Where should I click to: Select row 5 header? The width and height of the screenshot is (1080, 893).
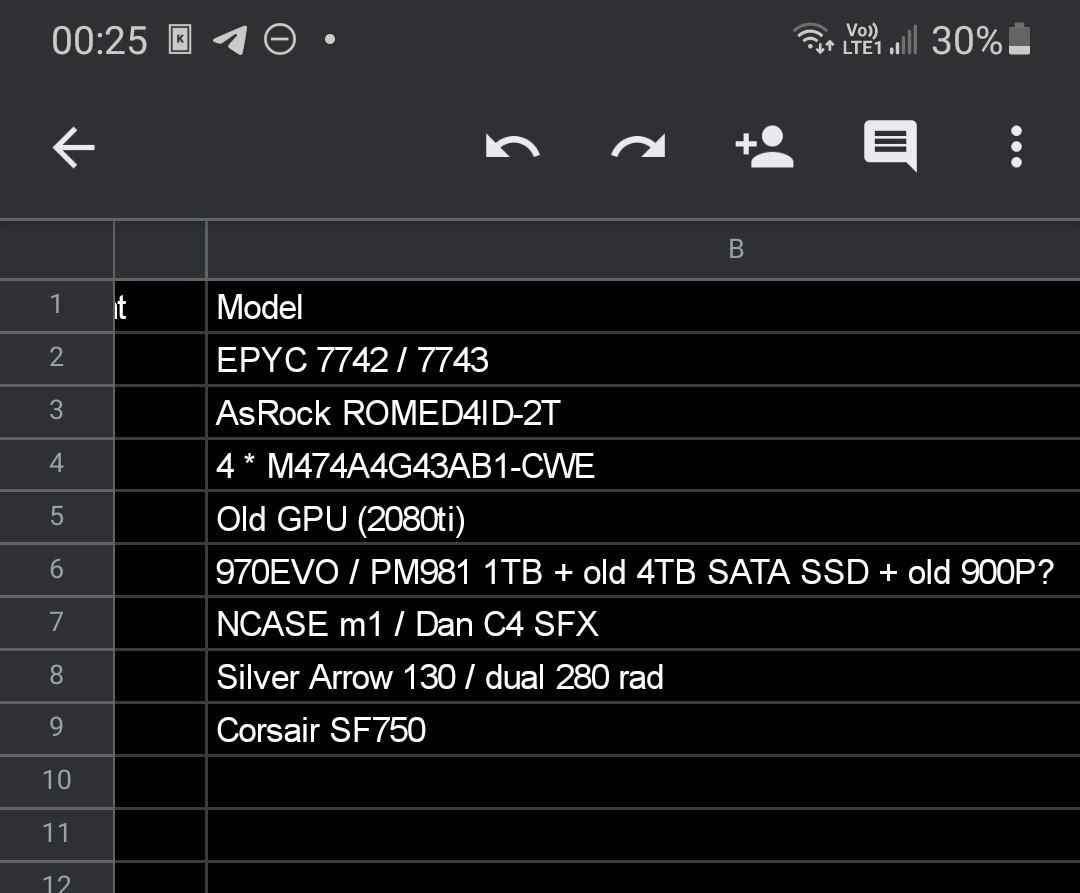point(56,517)
